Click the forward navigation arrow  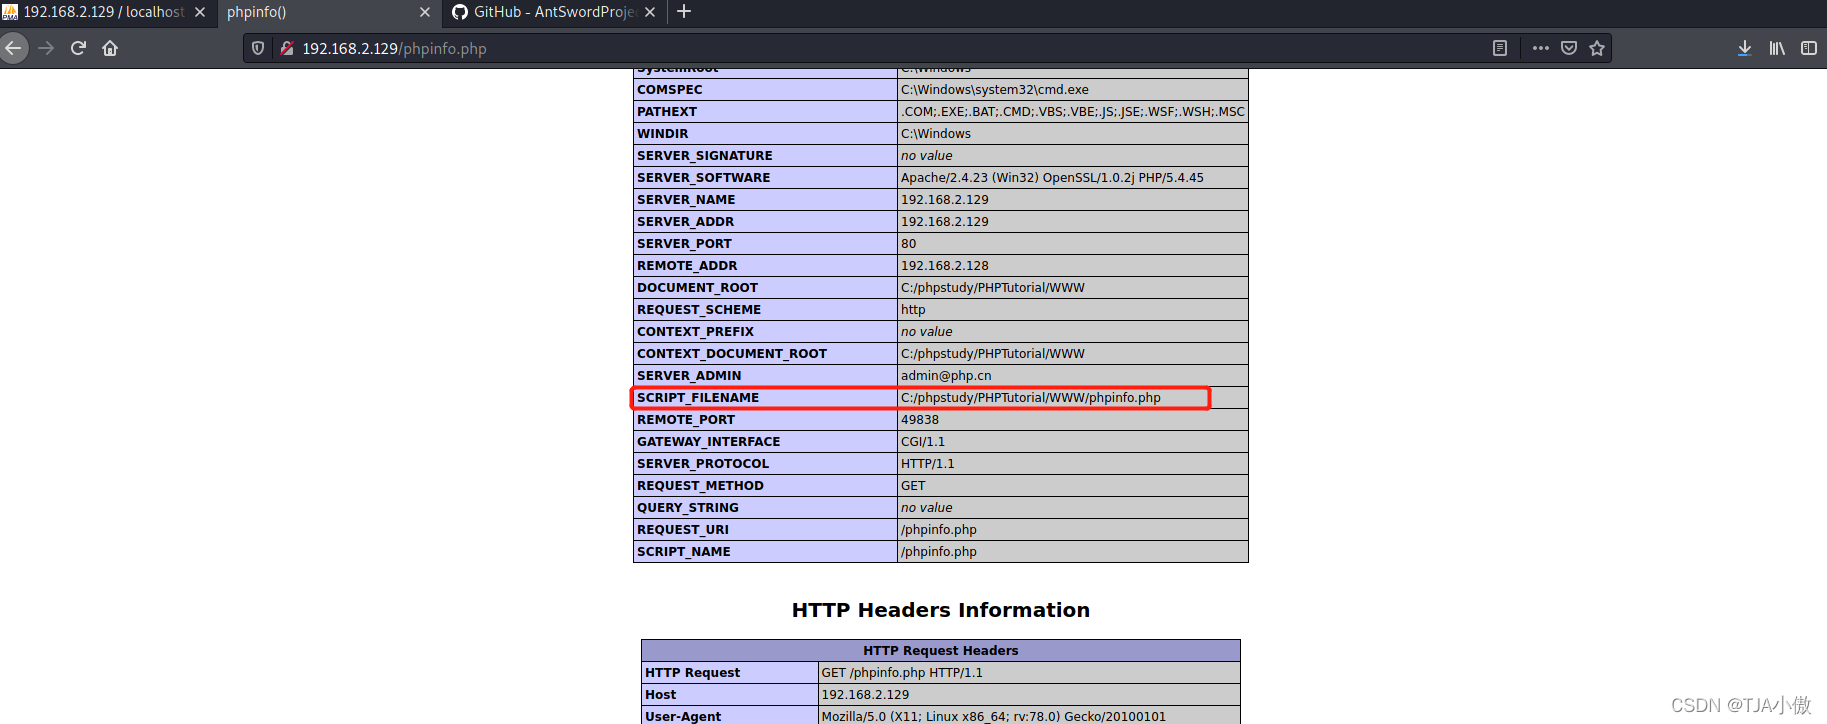46,48
